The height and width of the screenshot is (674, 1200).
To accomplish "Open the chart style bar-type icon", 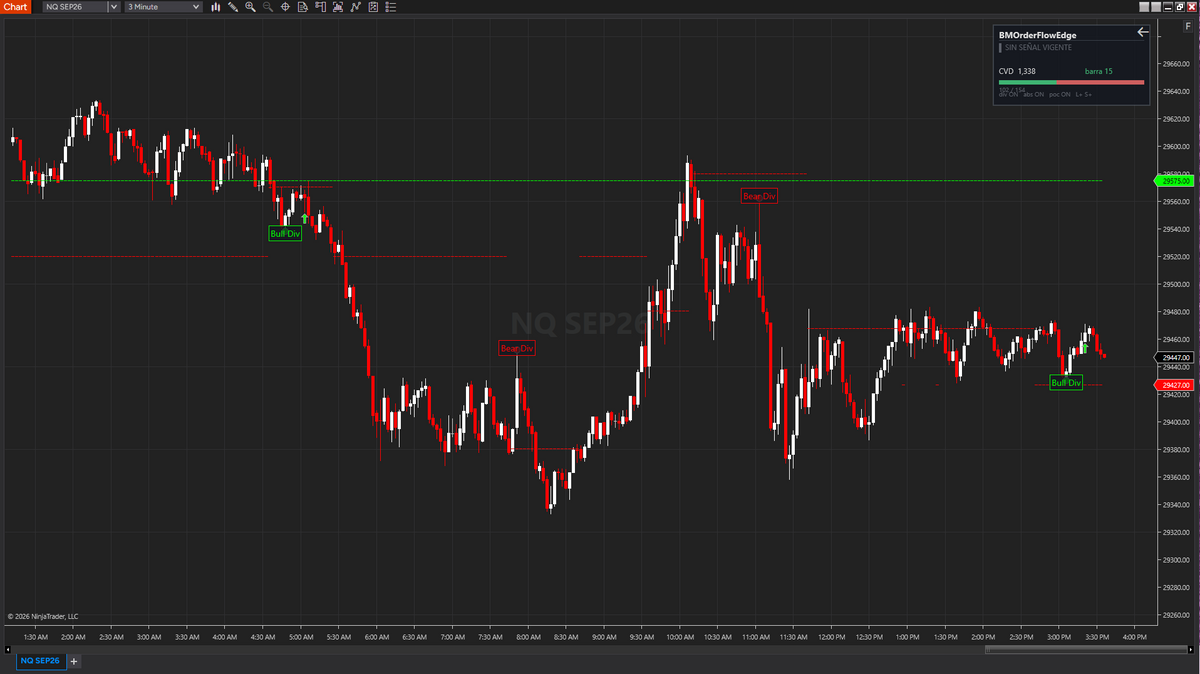I will [x=216, y=7].
